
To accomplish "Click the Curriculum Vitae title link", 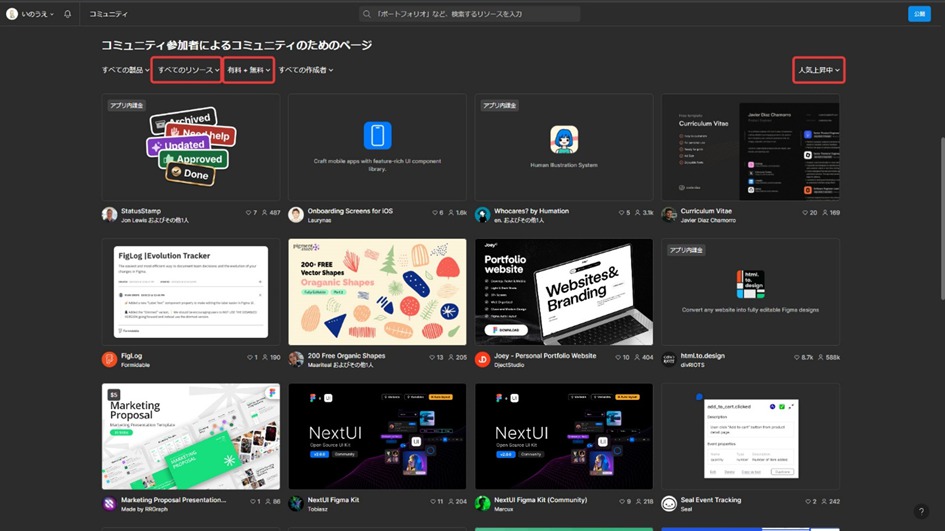I will (x=706, y=211).
